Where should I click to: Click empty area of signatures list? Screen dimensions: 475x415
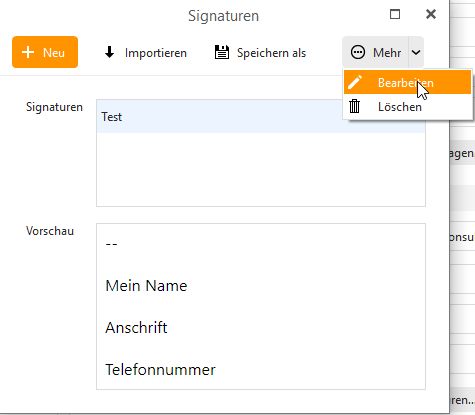261,169
